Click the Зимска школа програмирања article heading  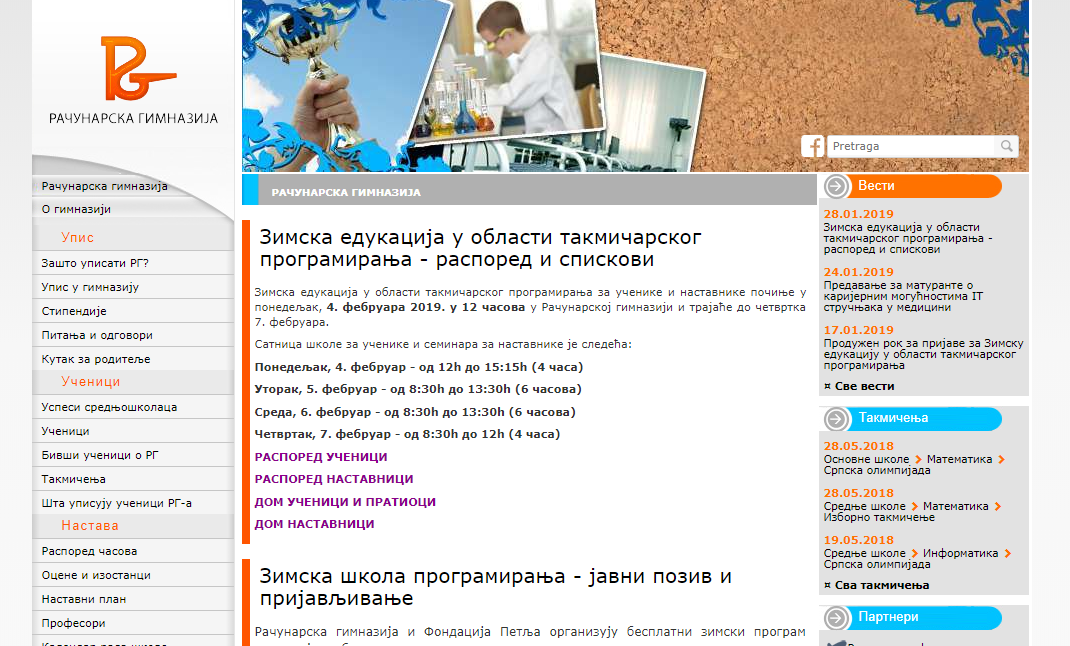point(495,588)
